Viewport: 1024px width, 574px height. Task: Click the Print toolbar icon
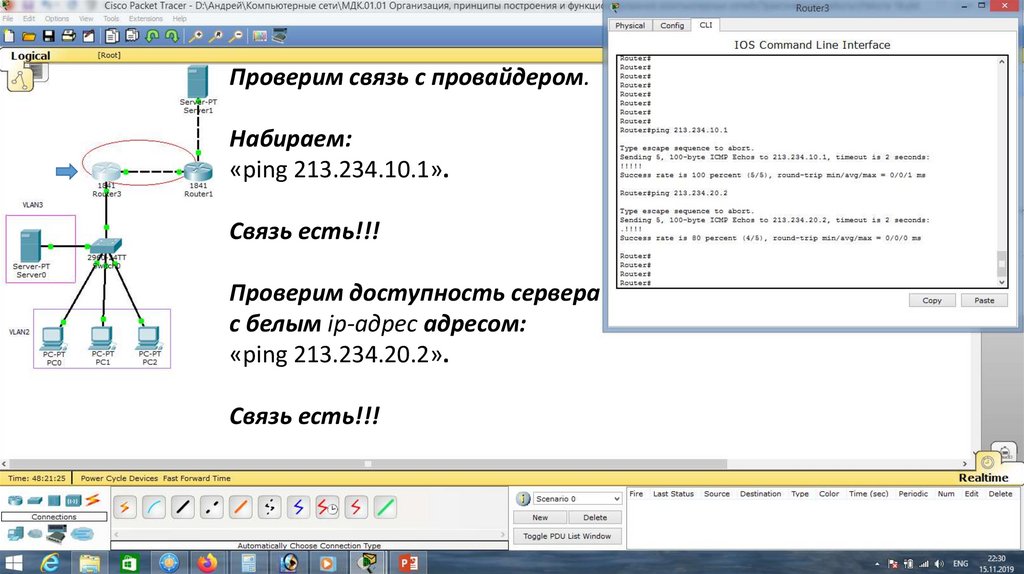(68, 36)
